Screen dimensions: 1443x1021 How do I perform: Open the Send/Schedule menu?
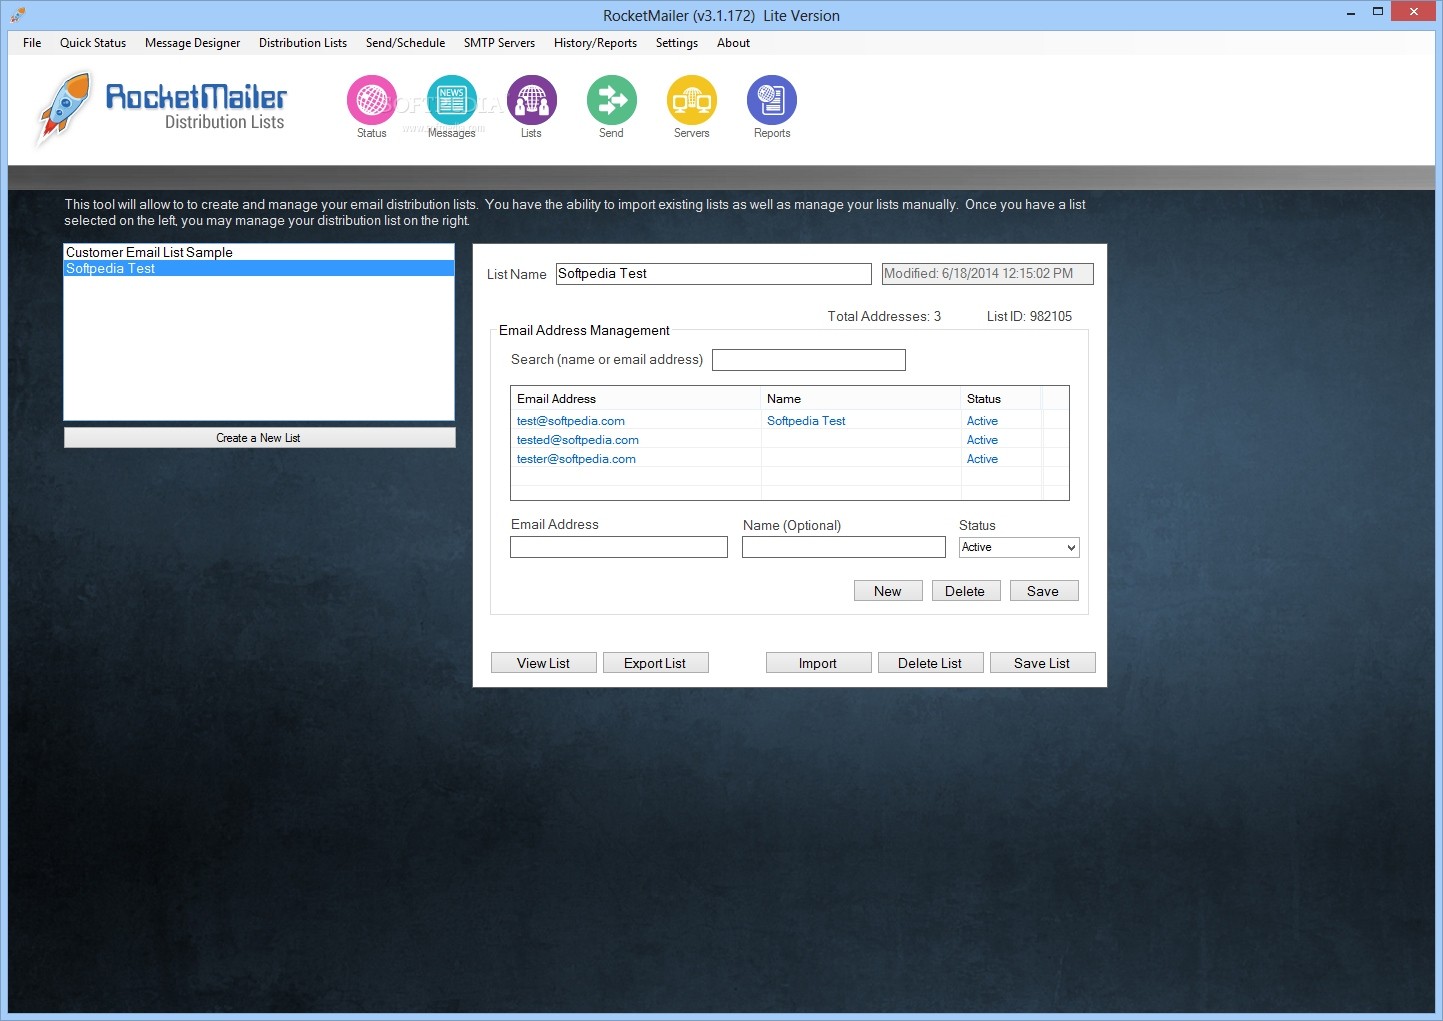(x=405, y=43)
